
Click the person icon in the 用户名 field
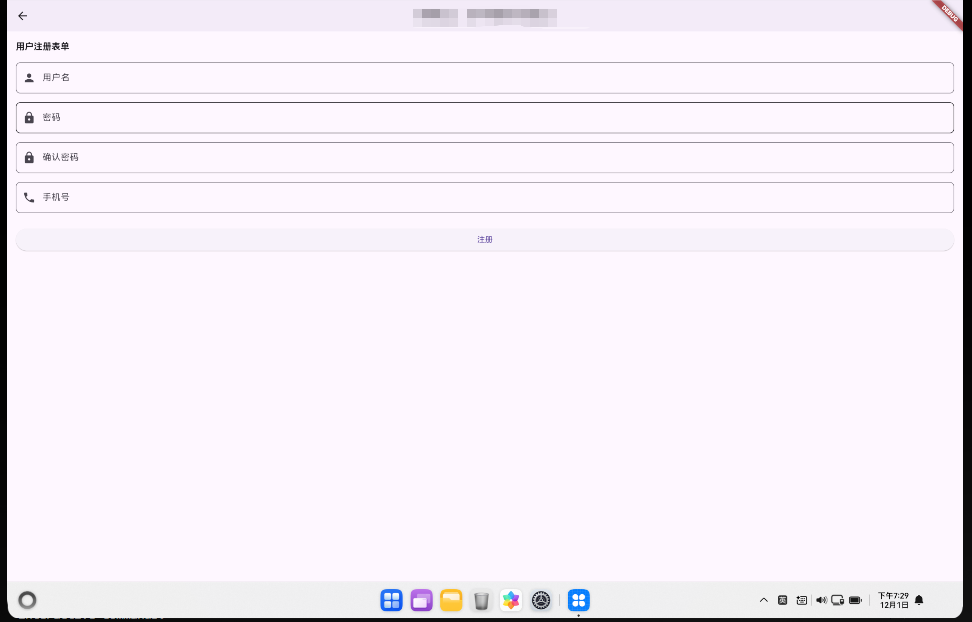pos(29,78)
